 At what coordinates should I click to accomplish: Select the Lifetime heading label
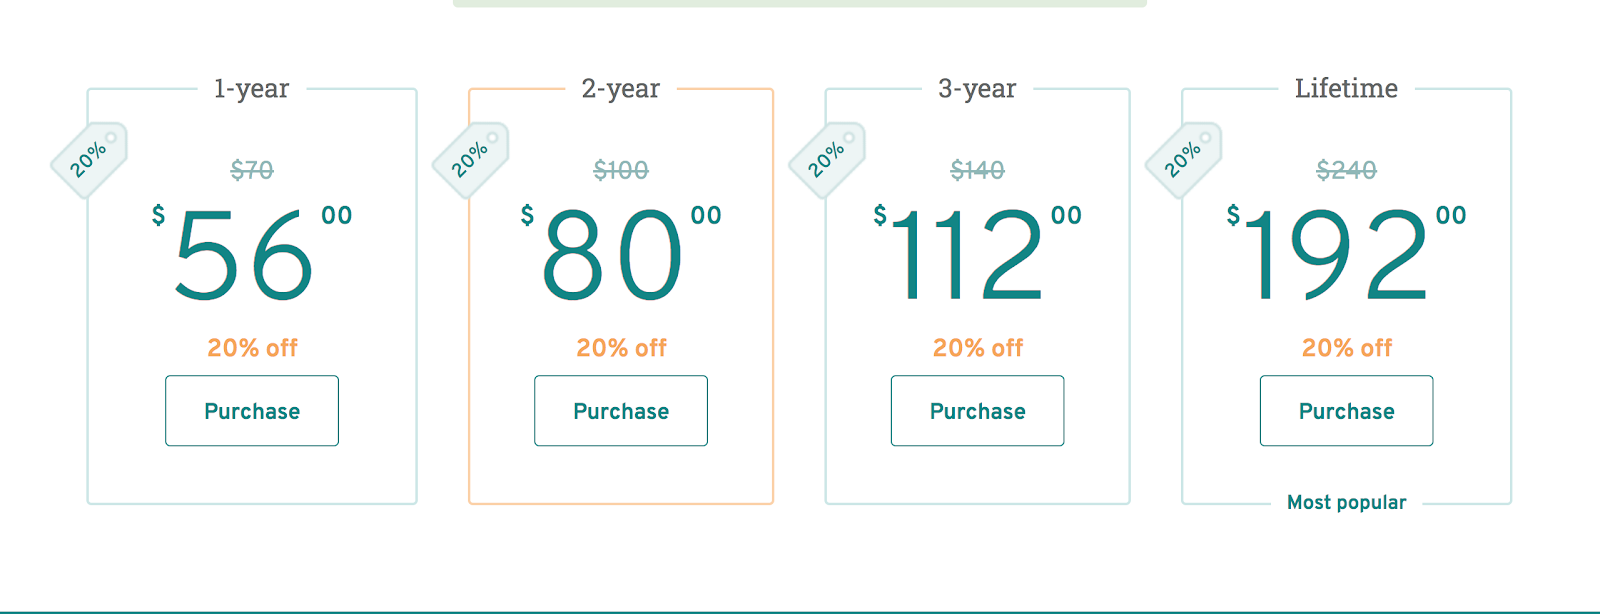(x=1346, y=89)
